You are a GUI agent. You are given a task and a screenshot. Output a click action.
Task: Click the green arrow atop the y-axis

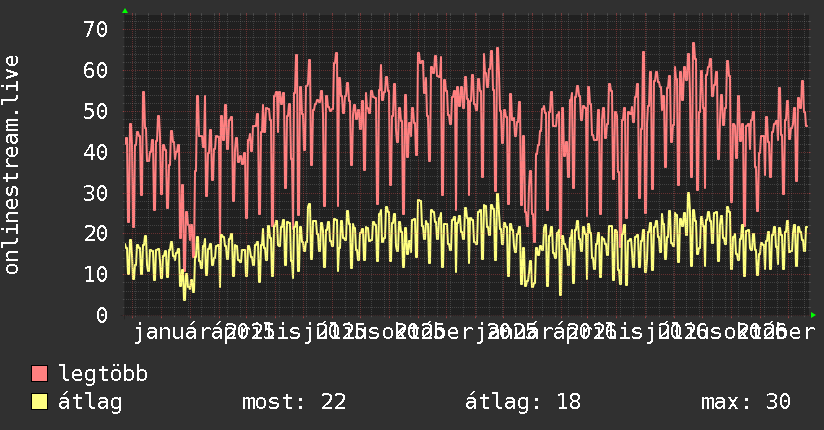coord(125,11)
